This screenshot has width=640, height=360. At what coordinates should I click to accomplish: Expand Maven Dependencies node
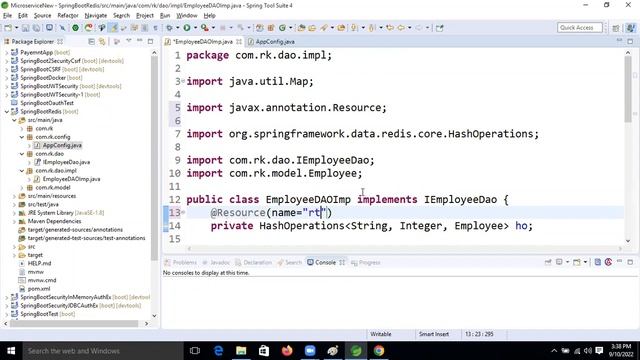(14, 221)
